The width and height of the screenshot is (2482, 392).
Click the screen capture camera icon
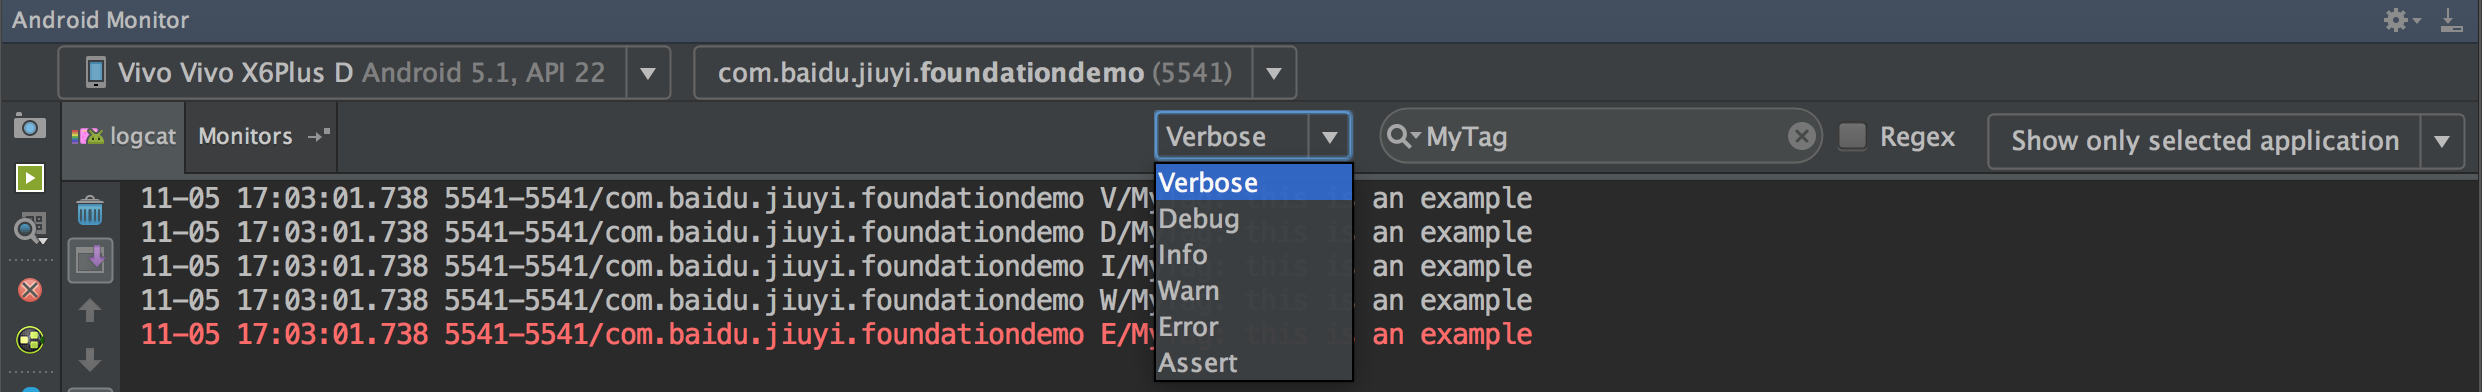tap(30, 127)
